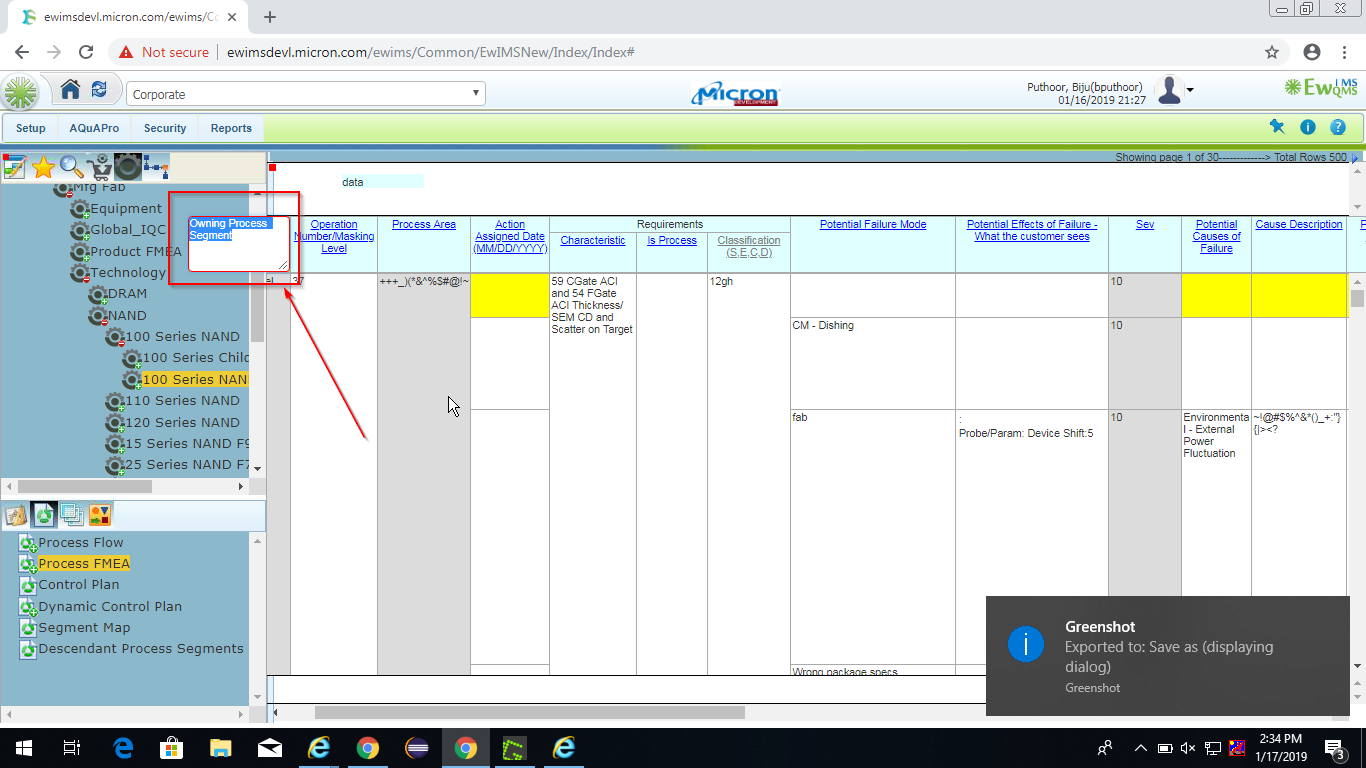Click the blue pin icon

[1277, 127]
